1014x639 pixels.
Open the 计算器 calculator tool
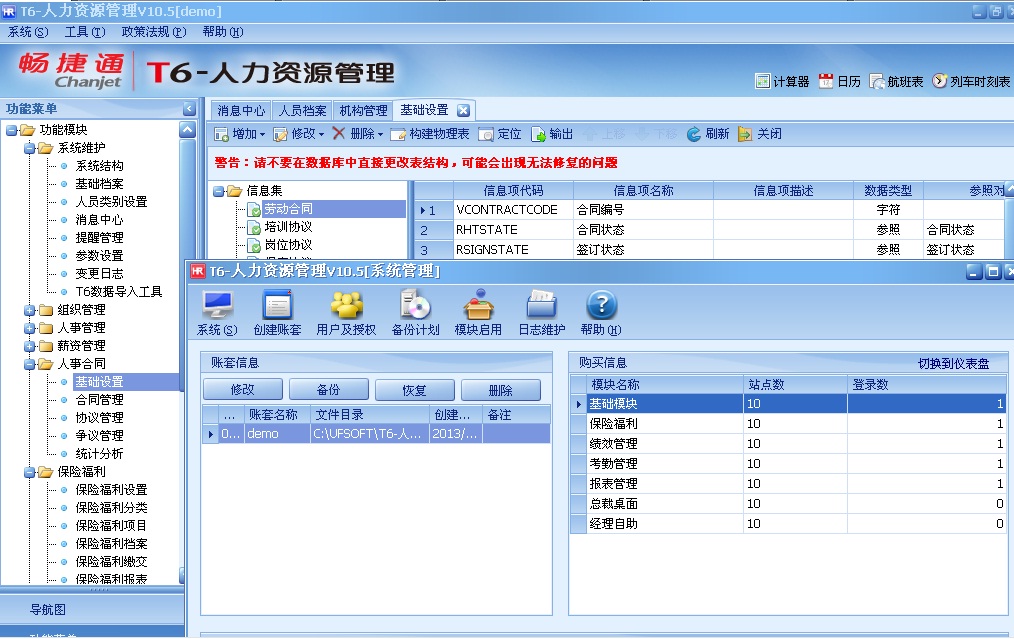tap(782, 81)
